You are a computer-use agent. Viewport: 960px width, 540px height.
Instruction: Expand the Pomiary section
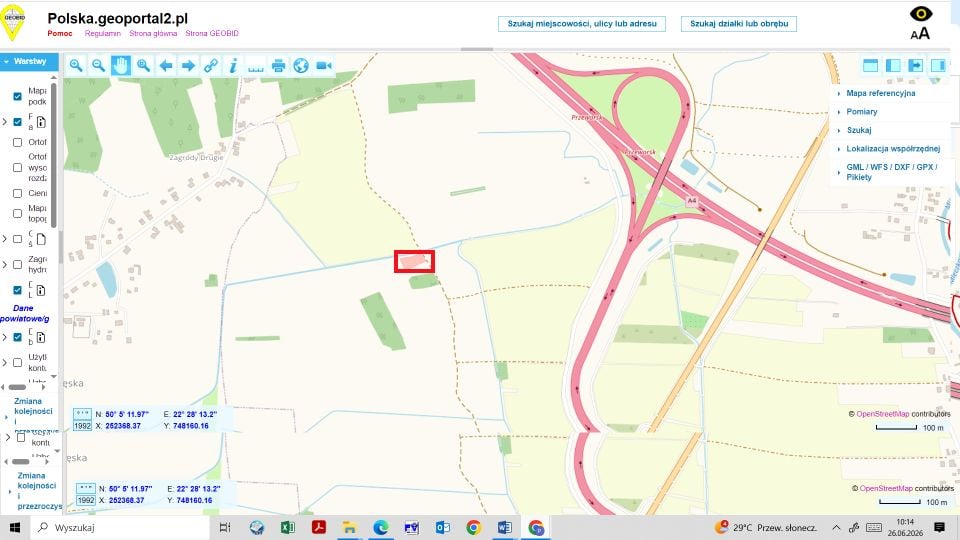tap(861, 111)
